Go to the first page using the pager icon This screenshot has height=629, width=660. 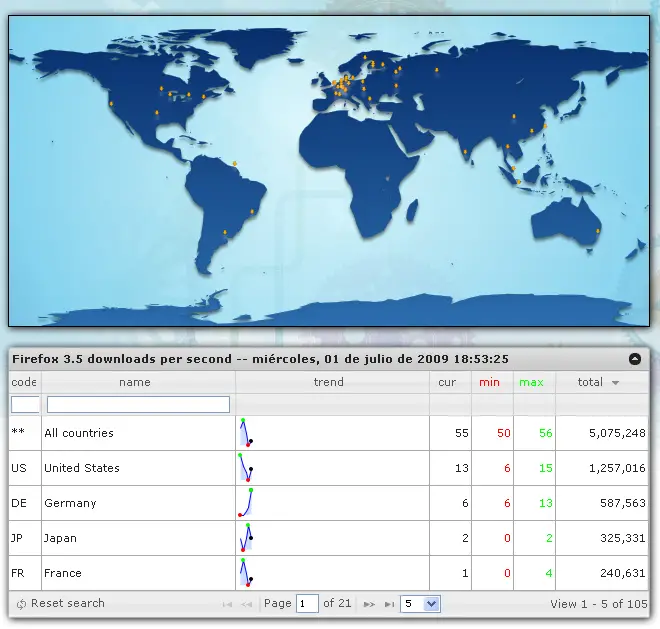point(228,604)
